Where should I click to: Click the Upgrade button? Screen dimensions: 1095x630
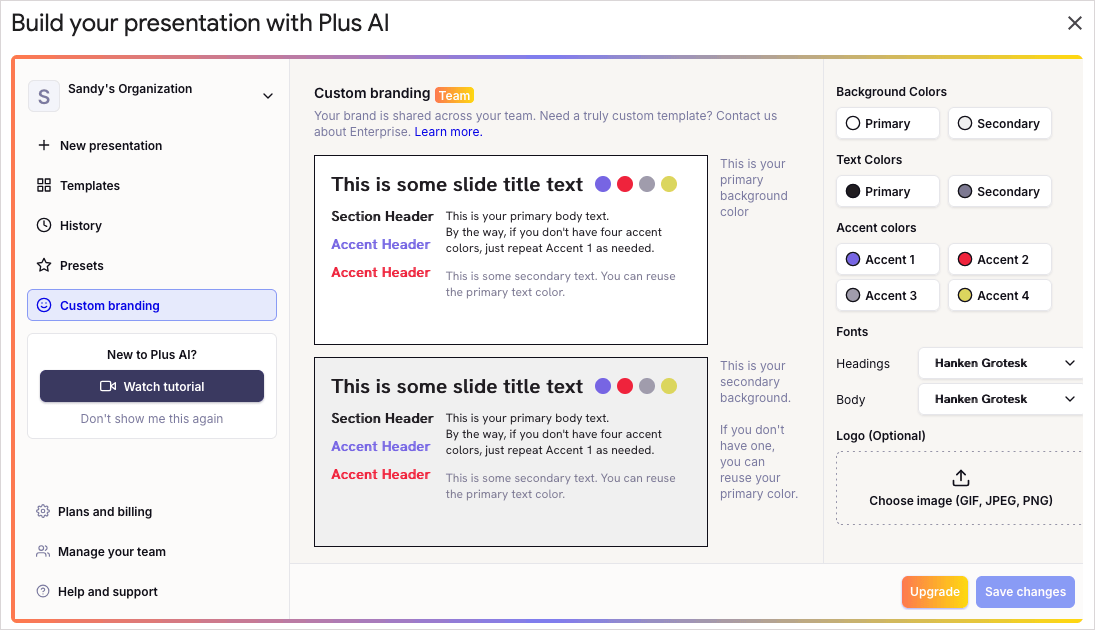[x=934, y=592]
